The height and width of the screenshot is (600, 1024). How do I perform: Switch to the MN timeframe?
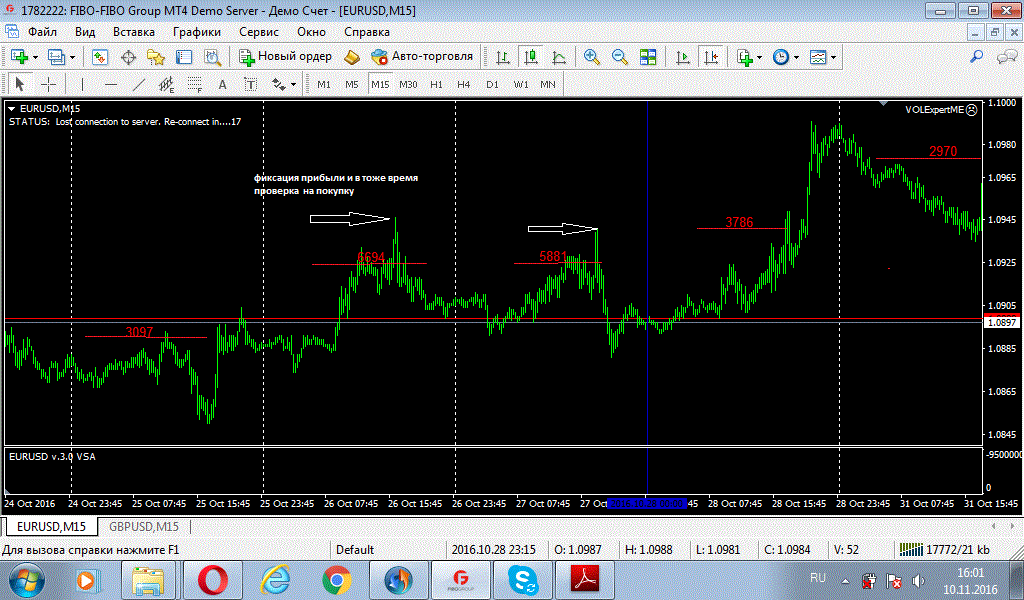[x=548, y=84]
